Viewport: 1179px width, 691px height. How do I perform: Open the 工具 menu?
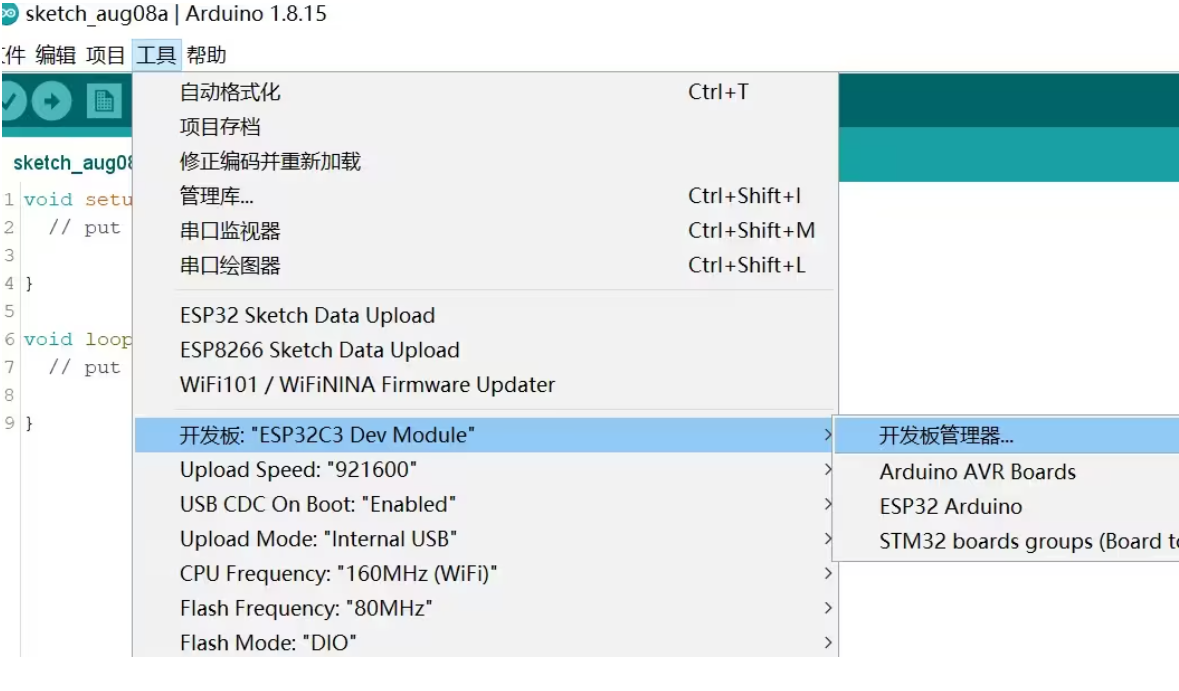(x=156, y=55)
